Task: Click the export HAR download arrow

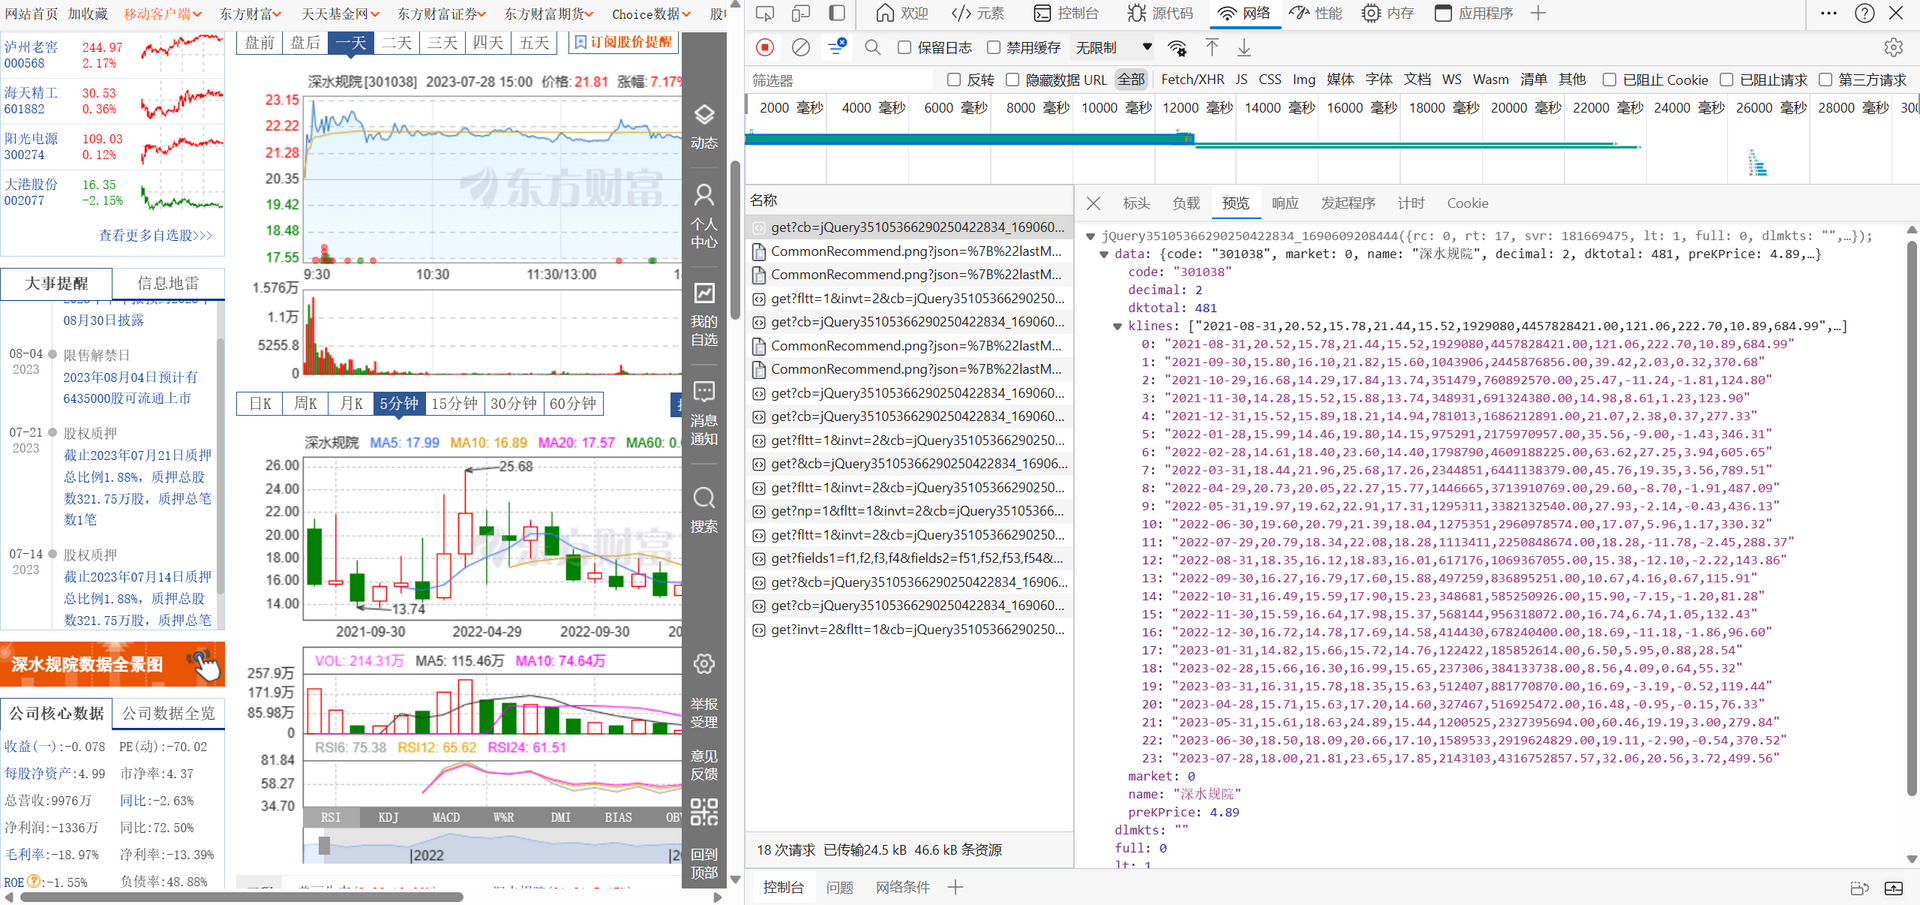Action: click(1244, 47)
